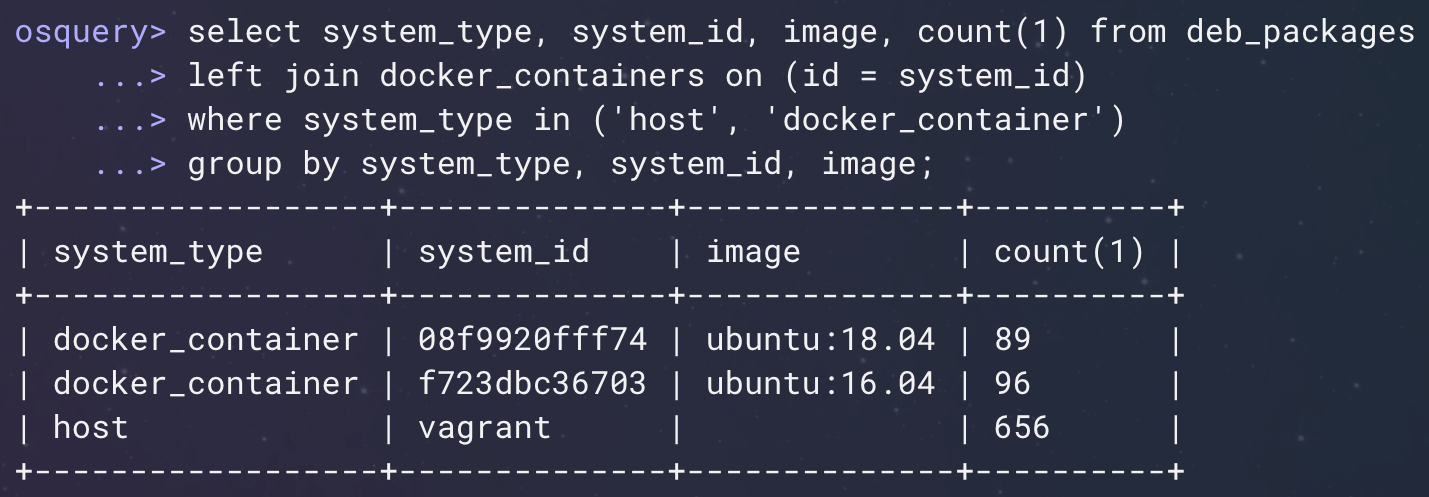Click the deb_packages table name in query
Image resolution: width=1429 pixels, height=497 pixels.
coord(1300,33)
